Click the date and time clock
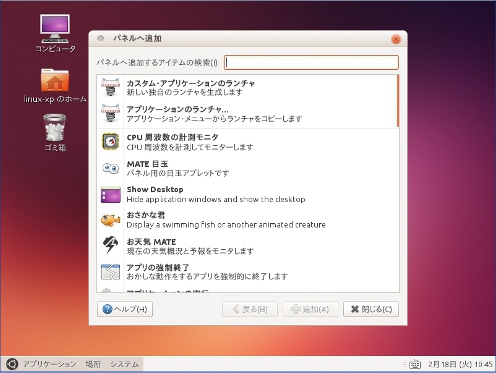The image size is (496, 373). pyautogui.click(x=460, y=364)
